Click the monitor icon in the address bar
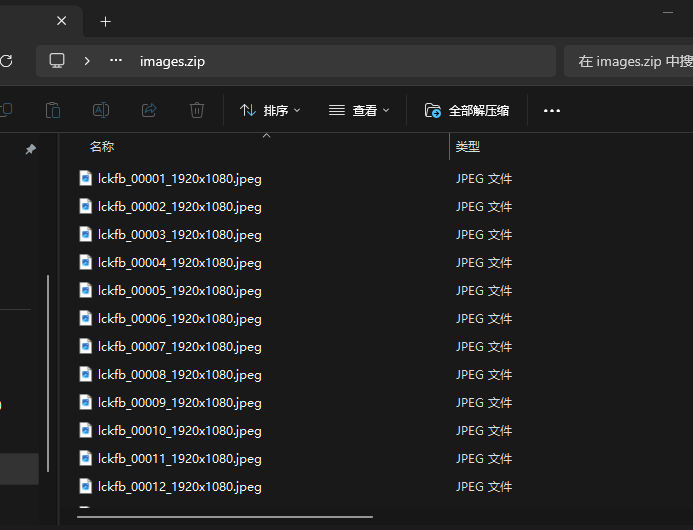Viewport: 693px width, 530px height. click(x=57, y=61)
